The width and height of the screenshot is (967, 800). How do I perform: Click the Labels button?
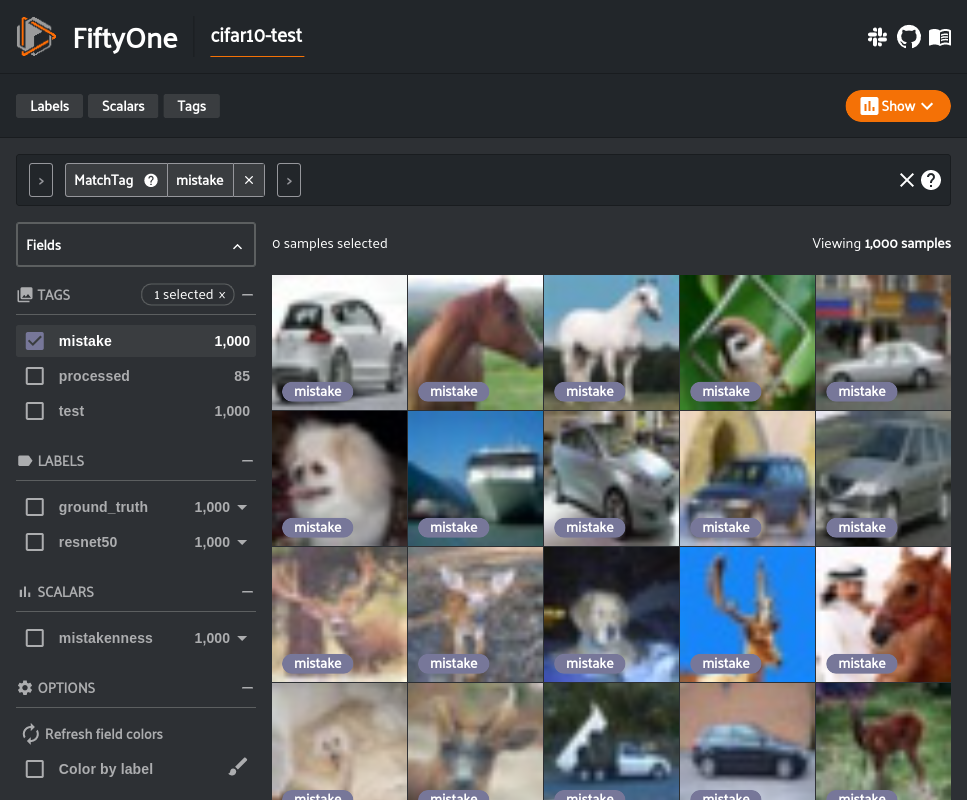coord(49,106)
